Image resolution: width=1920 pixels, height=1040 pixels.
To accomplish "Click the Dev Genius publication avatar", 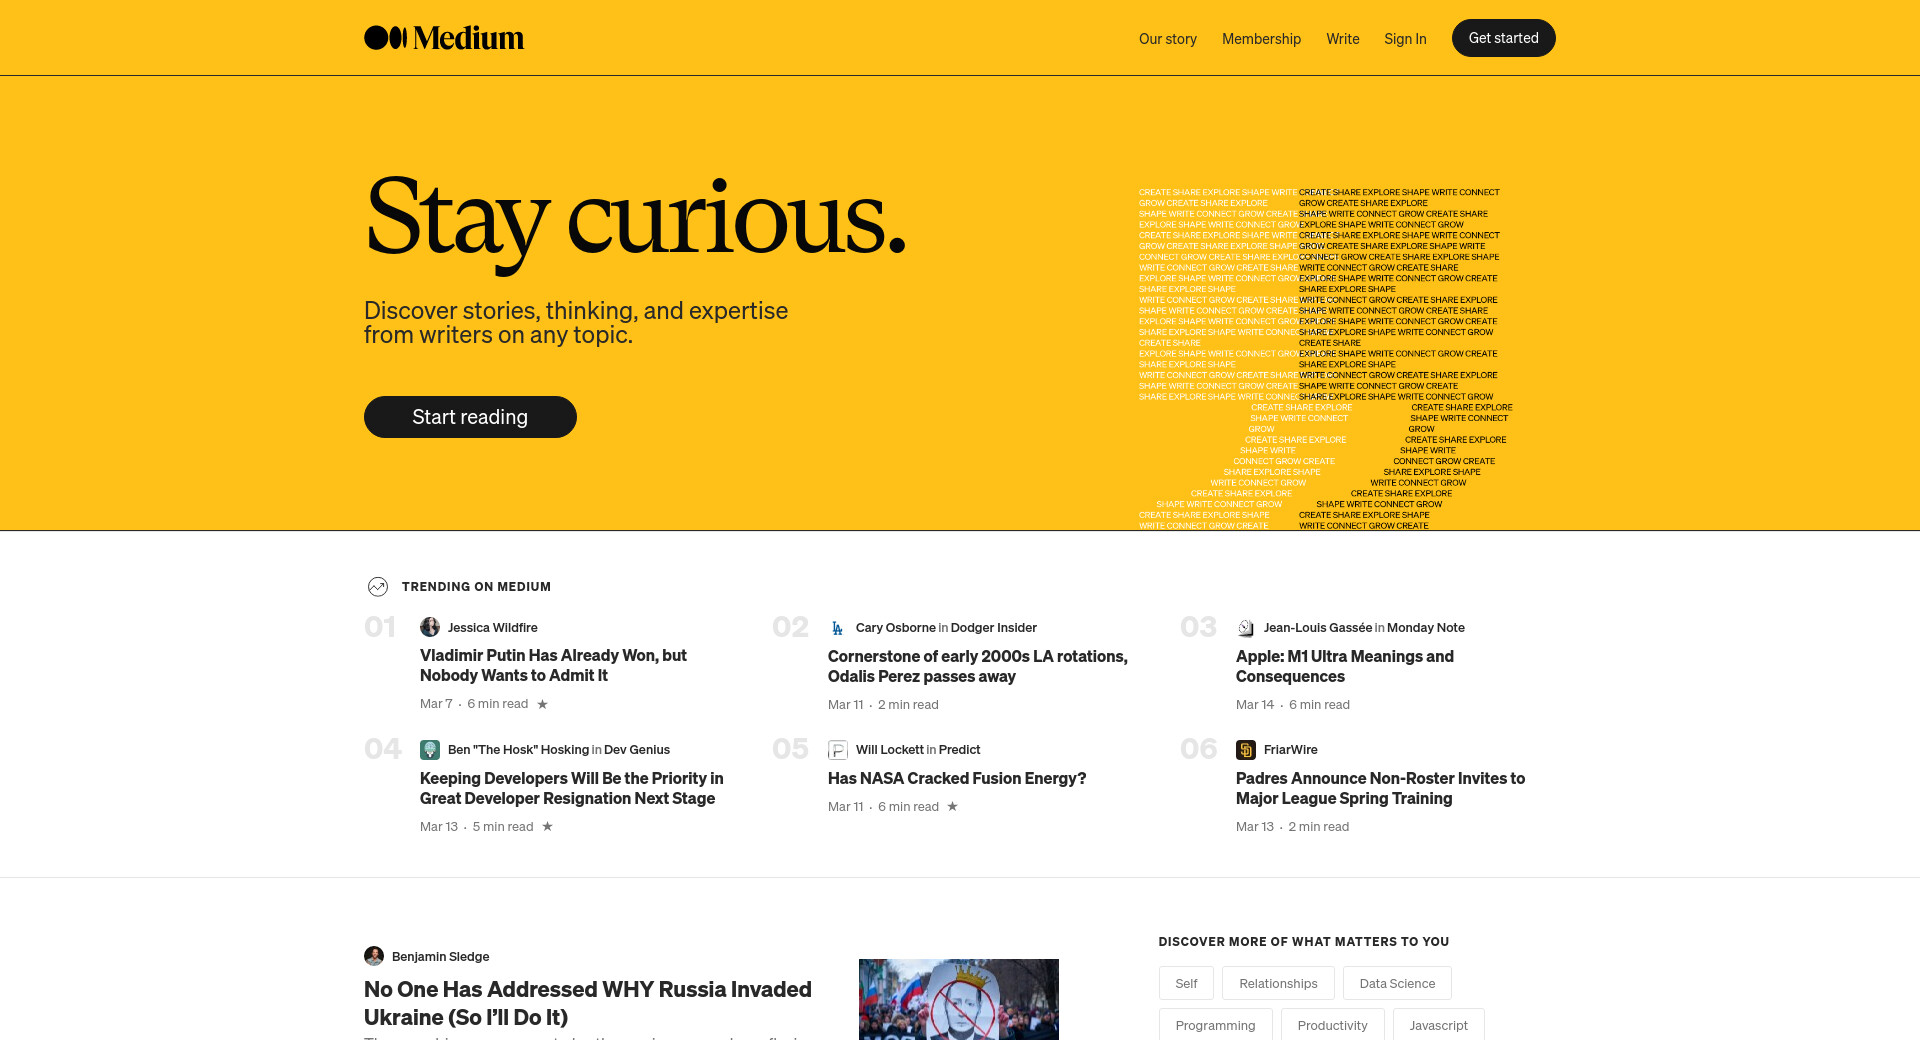I will tap(430, 750).
